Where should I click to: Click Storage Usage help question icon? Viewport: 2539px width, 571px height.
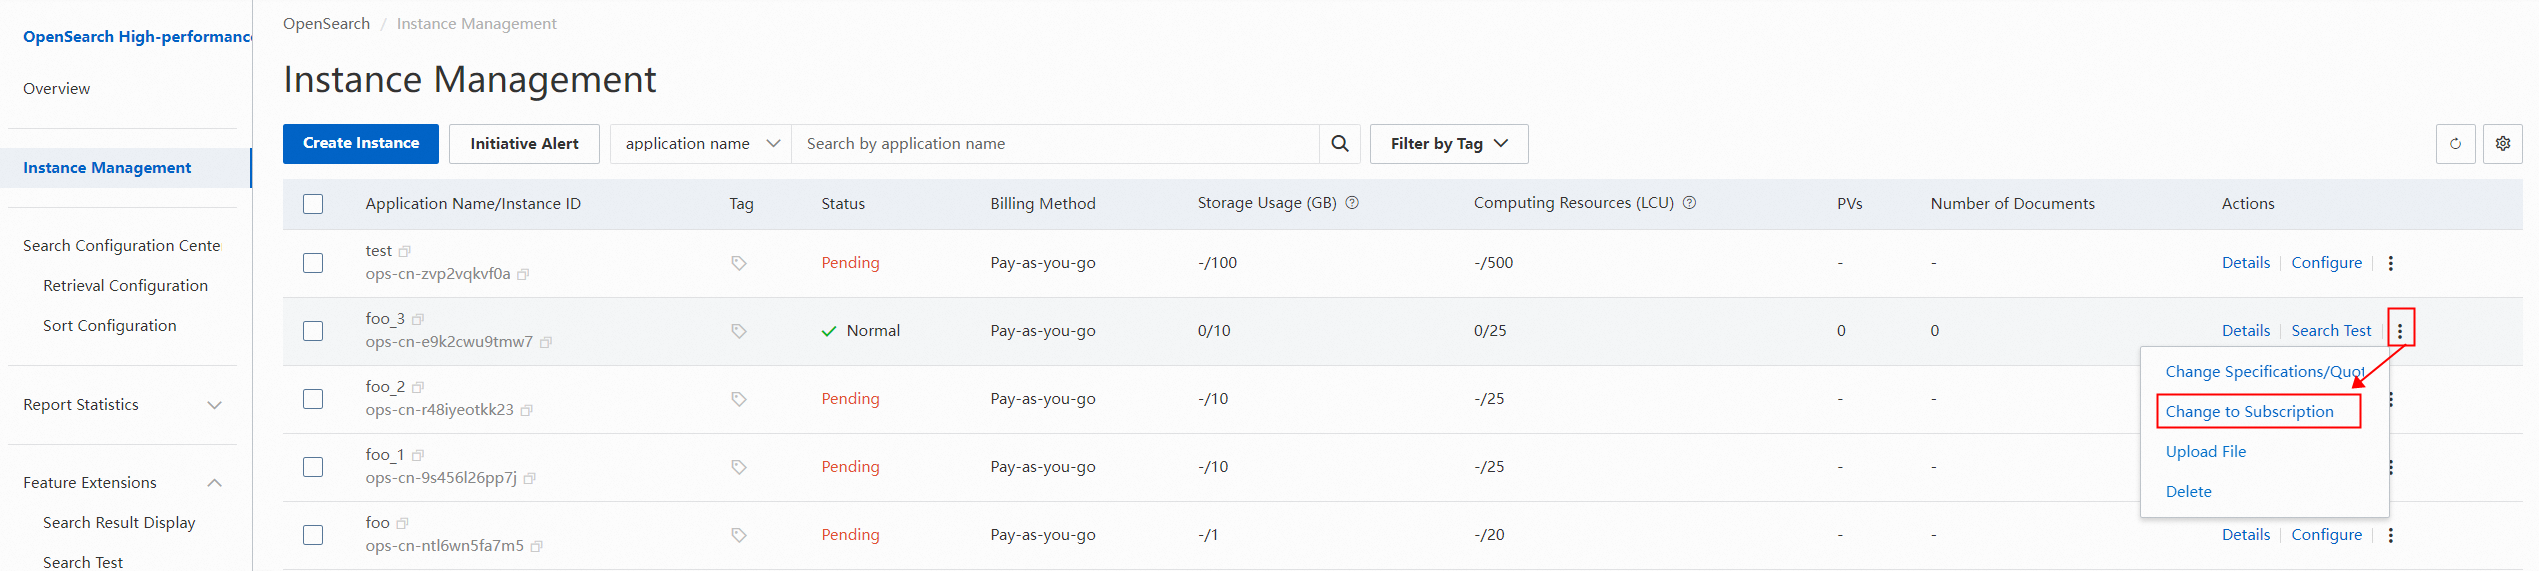[1352, 203]
